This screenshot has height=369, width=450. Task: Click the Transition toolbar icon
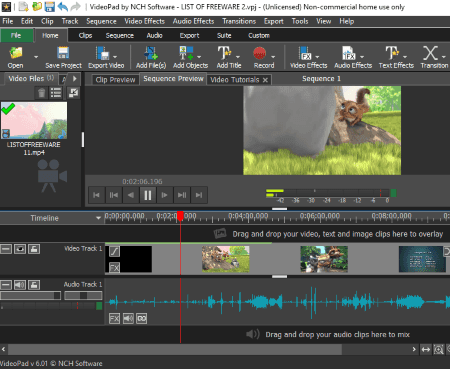pos(430,53)
